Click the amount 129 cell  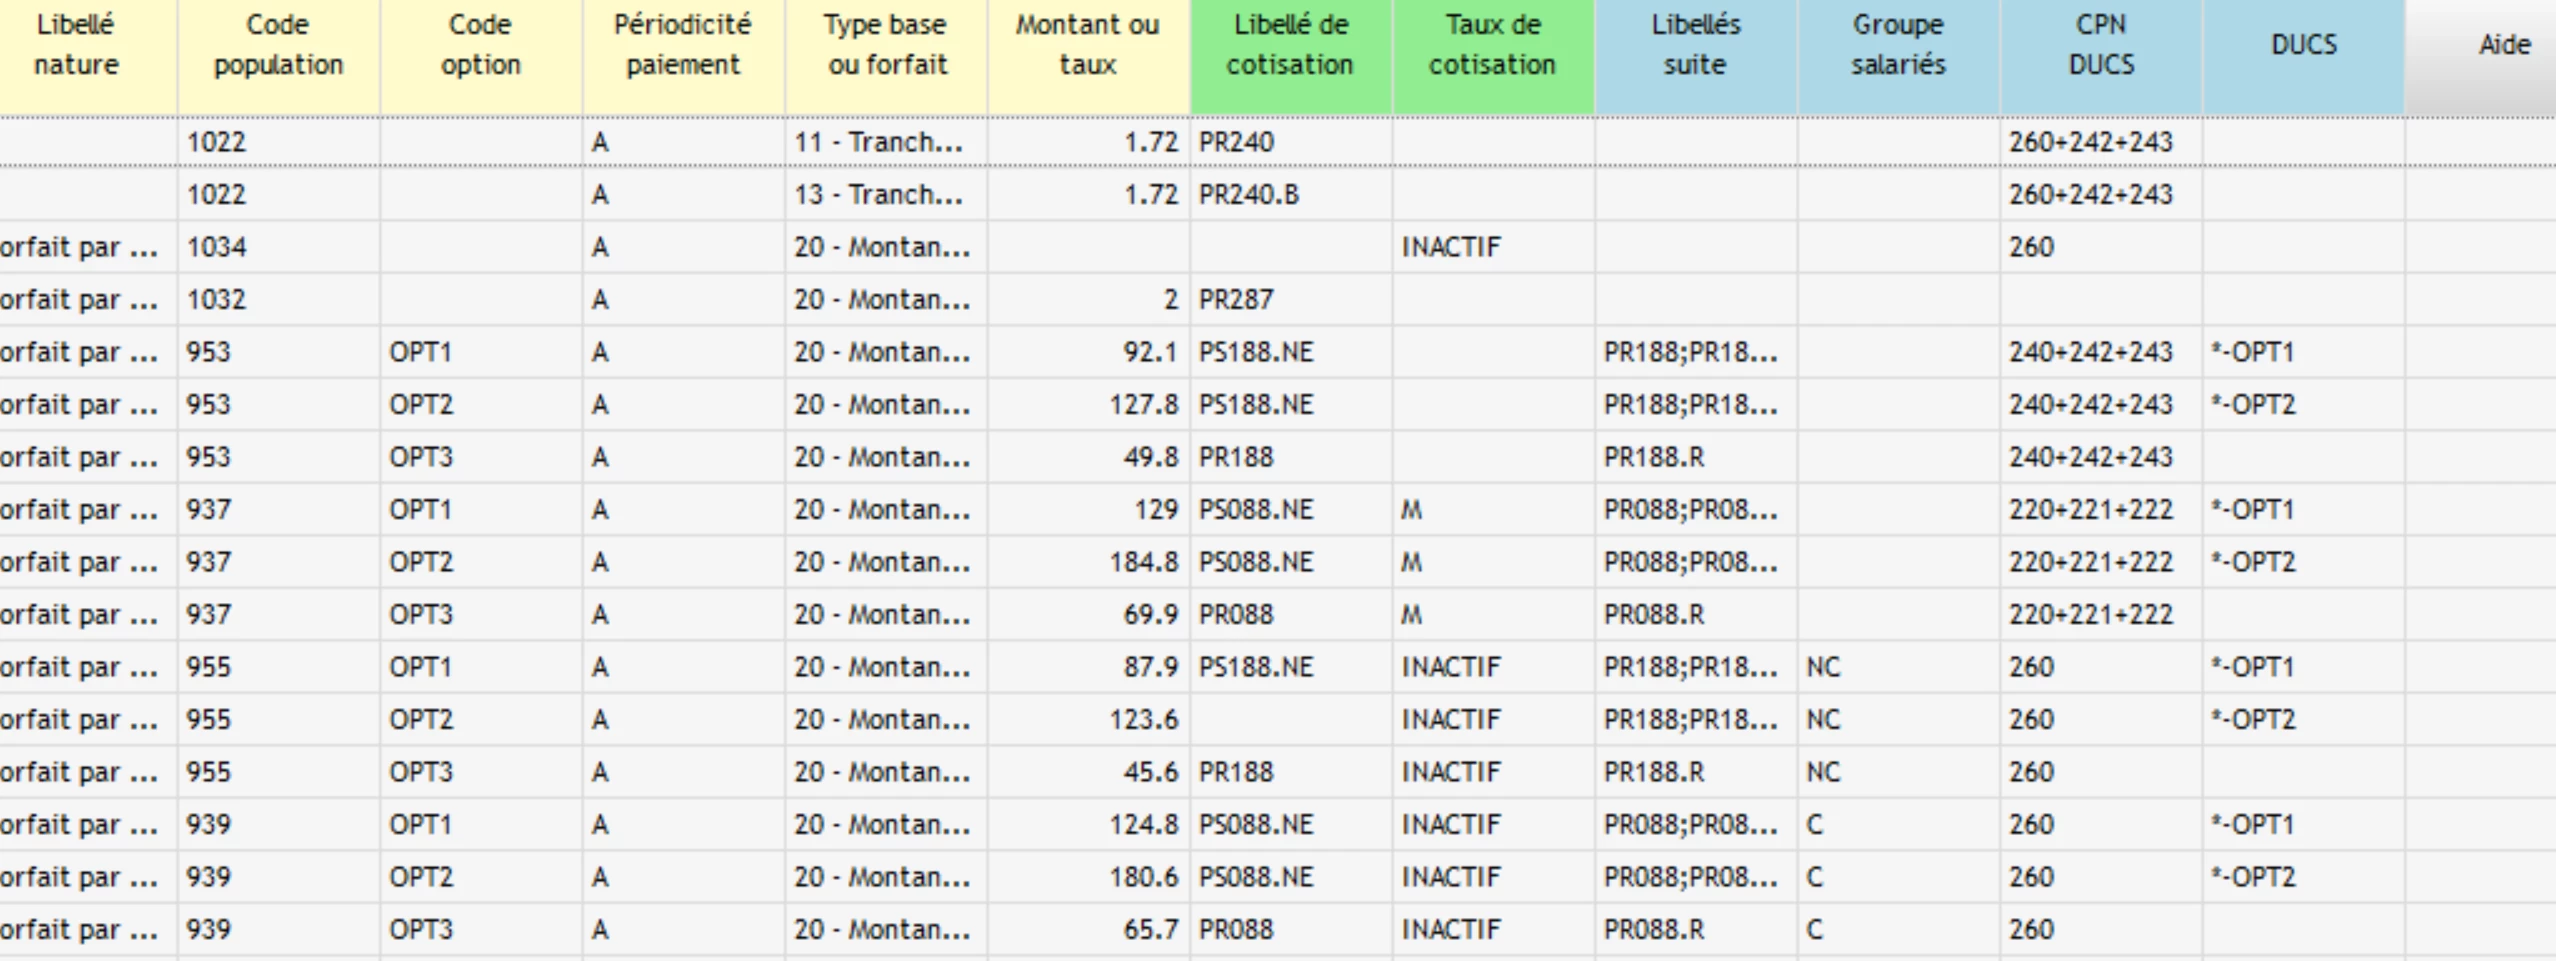pos(1088,509)
